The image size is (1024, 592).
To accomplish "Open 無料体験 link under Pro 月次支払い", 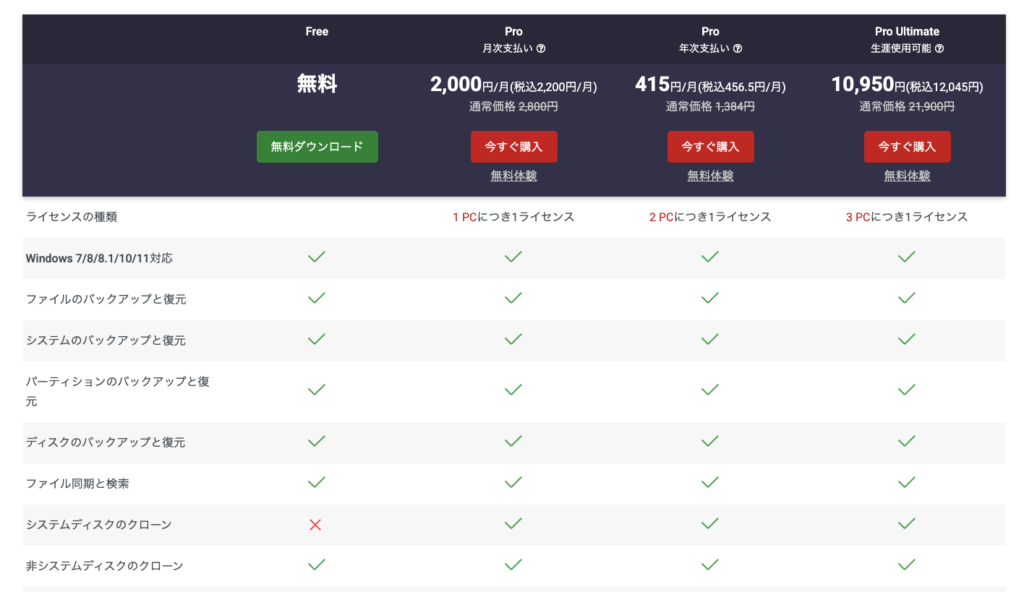I will (x=513, y=176).
